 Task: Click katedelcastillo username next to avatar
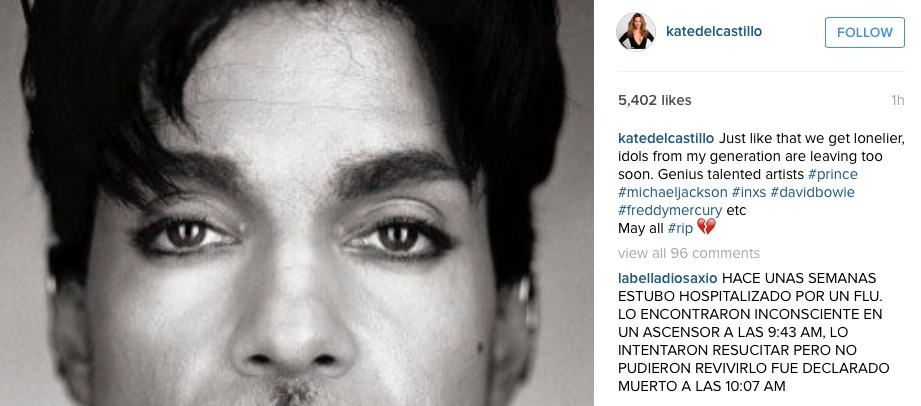714,32
